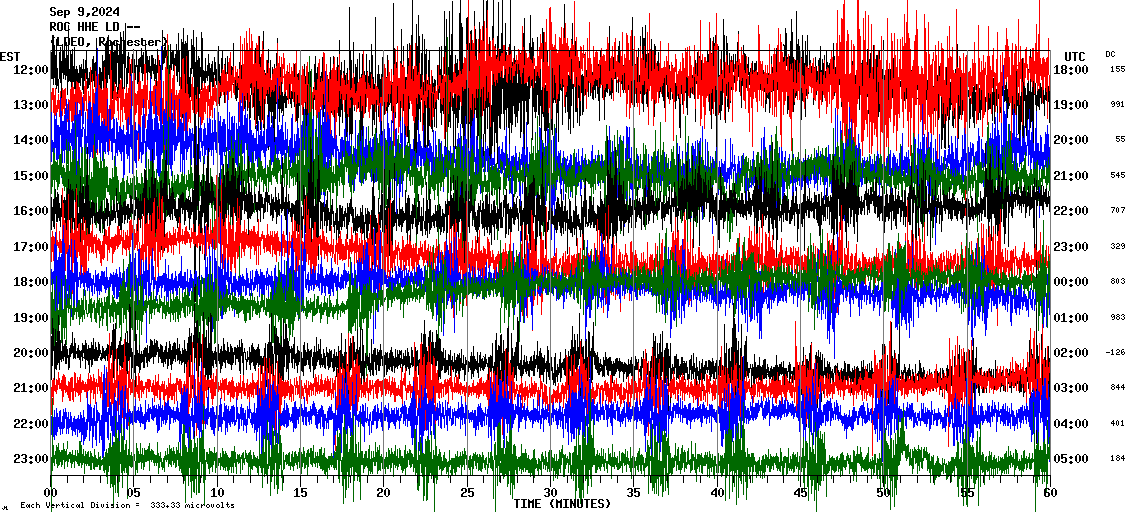The image size is (1130, 519).
Task: Click the DC value -126
Action: click(1115, 353)
